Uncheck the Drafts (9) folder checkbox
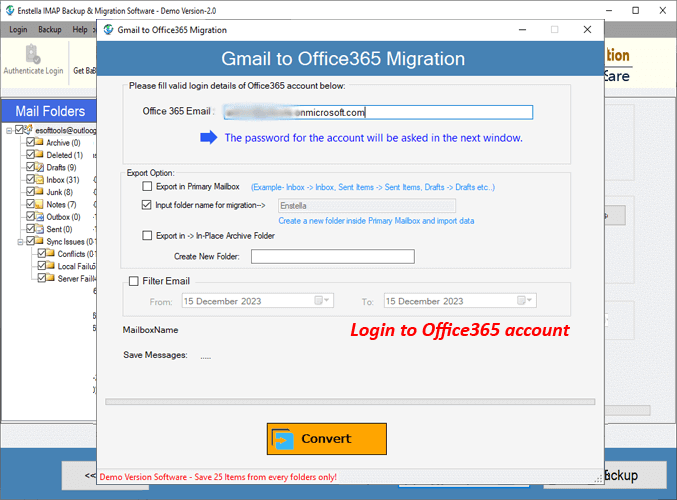 [30, 167]
